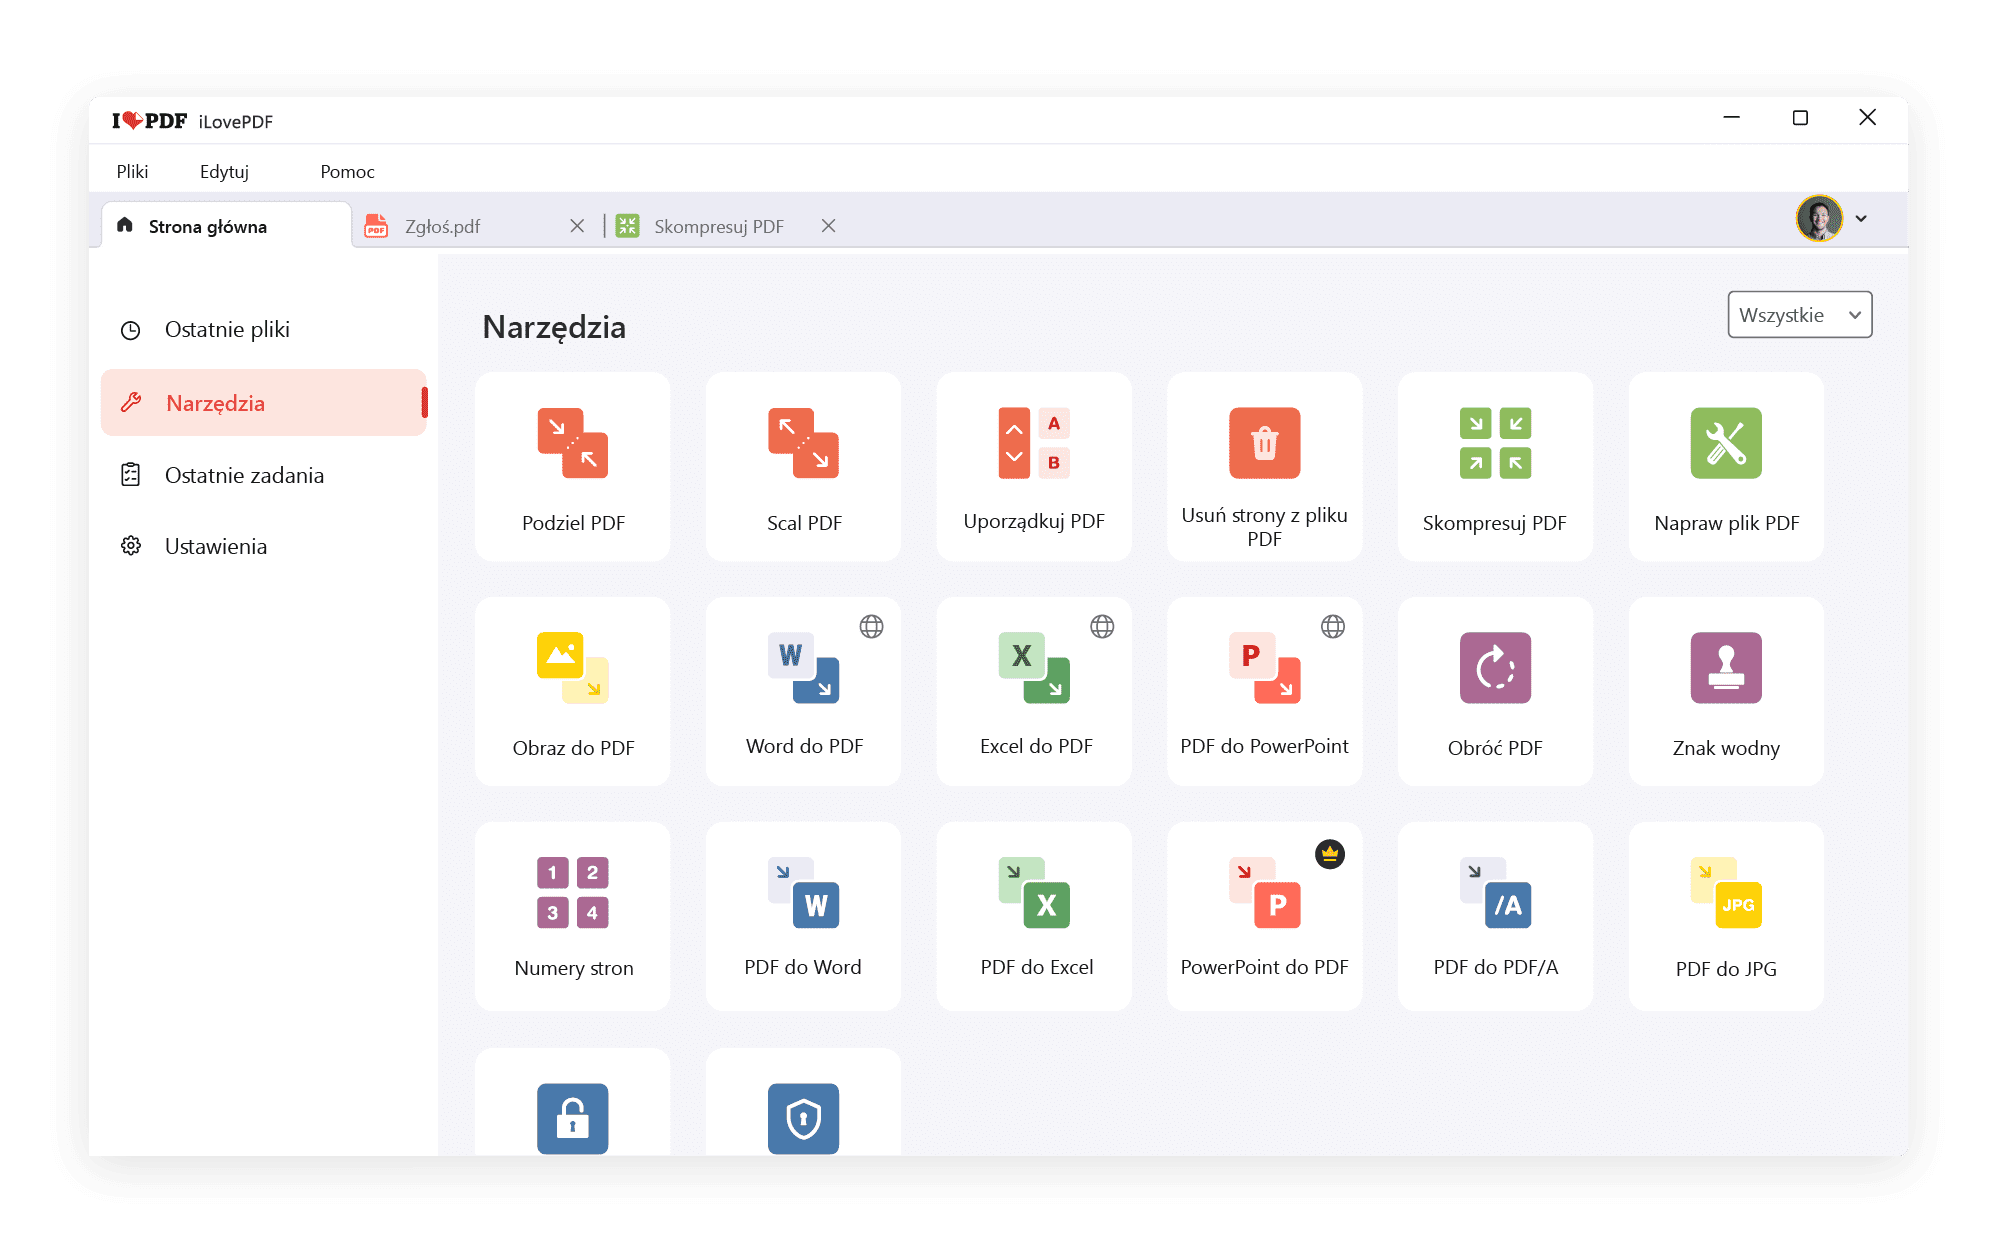Open the Obróć PDF tool
The height and width of the screenshot is (1254, 2000).
pyautogui.click(x=1495, y=691)
